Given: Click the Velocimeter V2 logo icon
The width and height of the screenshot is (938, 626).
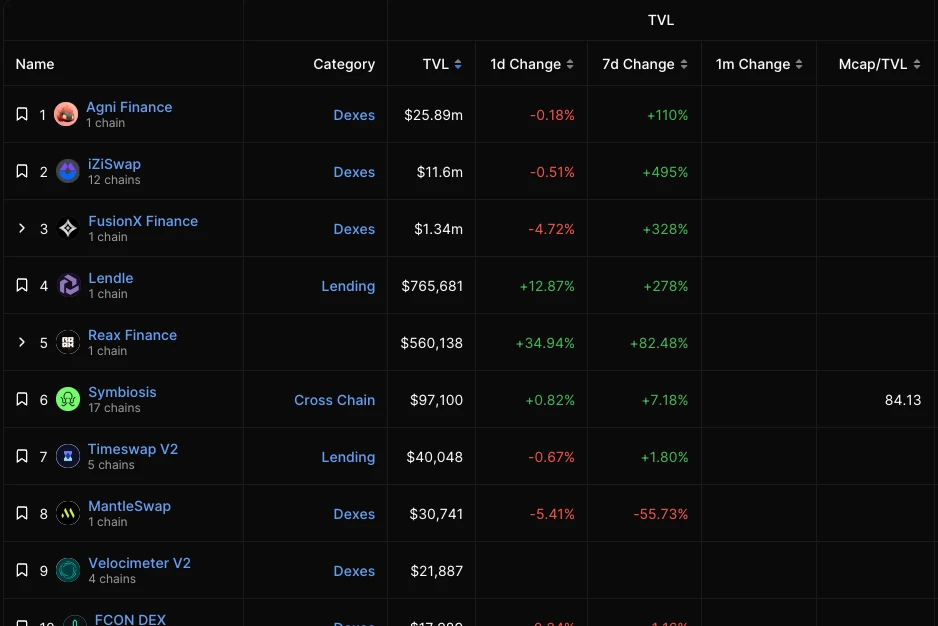Looking at the screenshot, I should tap(68, 570).
